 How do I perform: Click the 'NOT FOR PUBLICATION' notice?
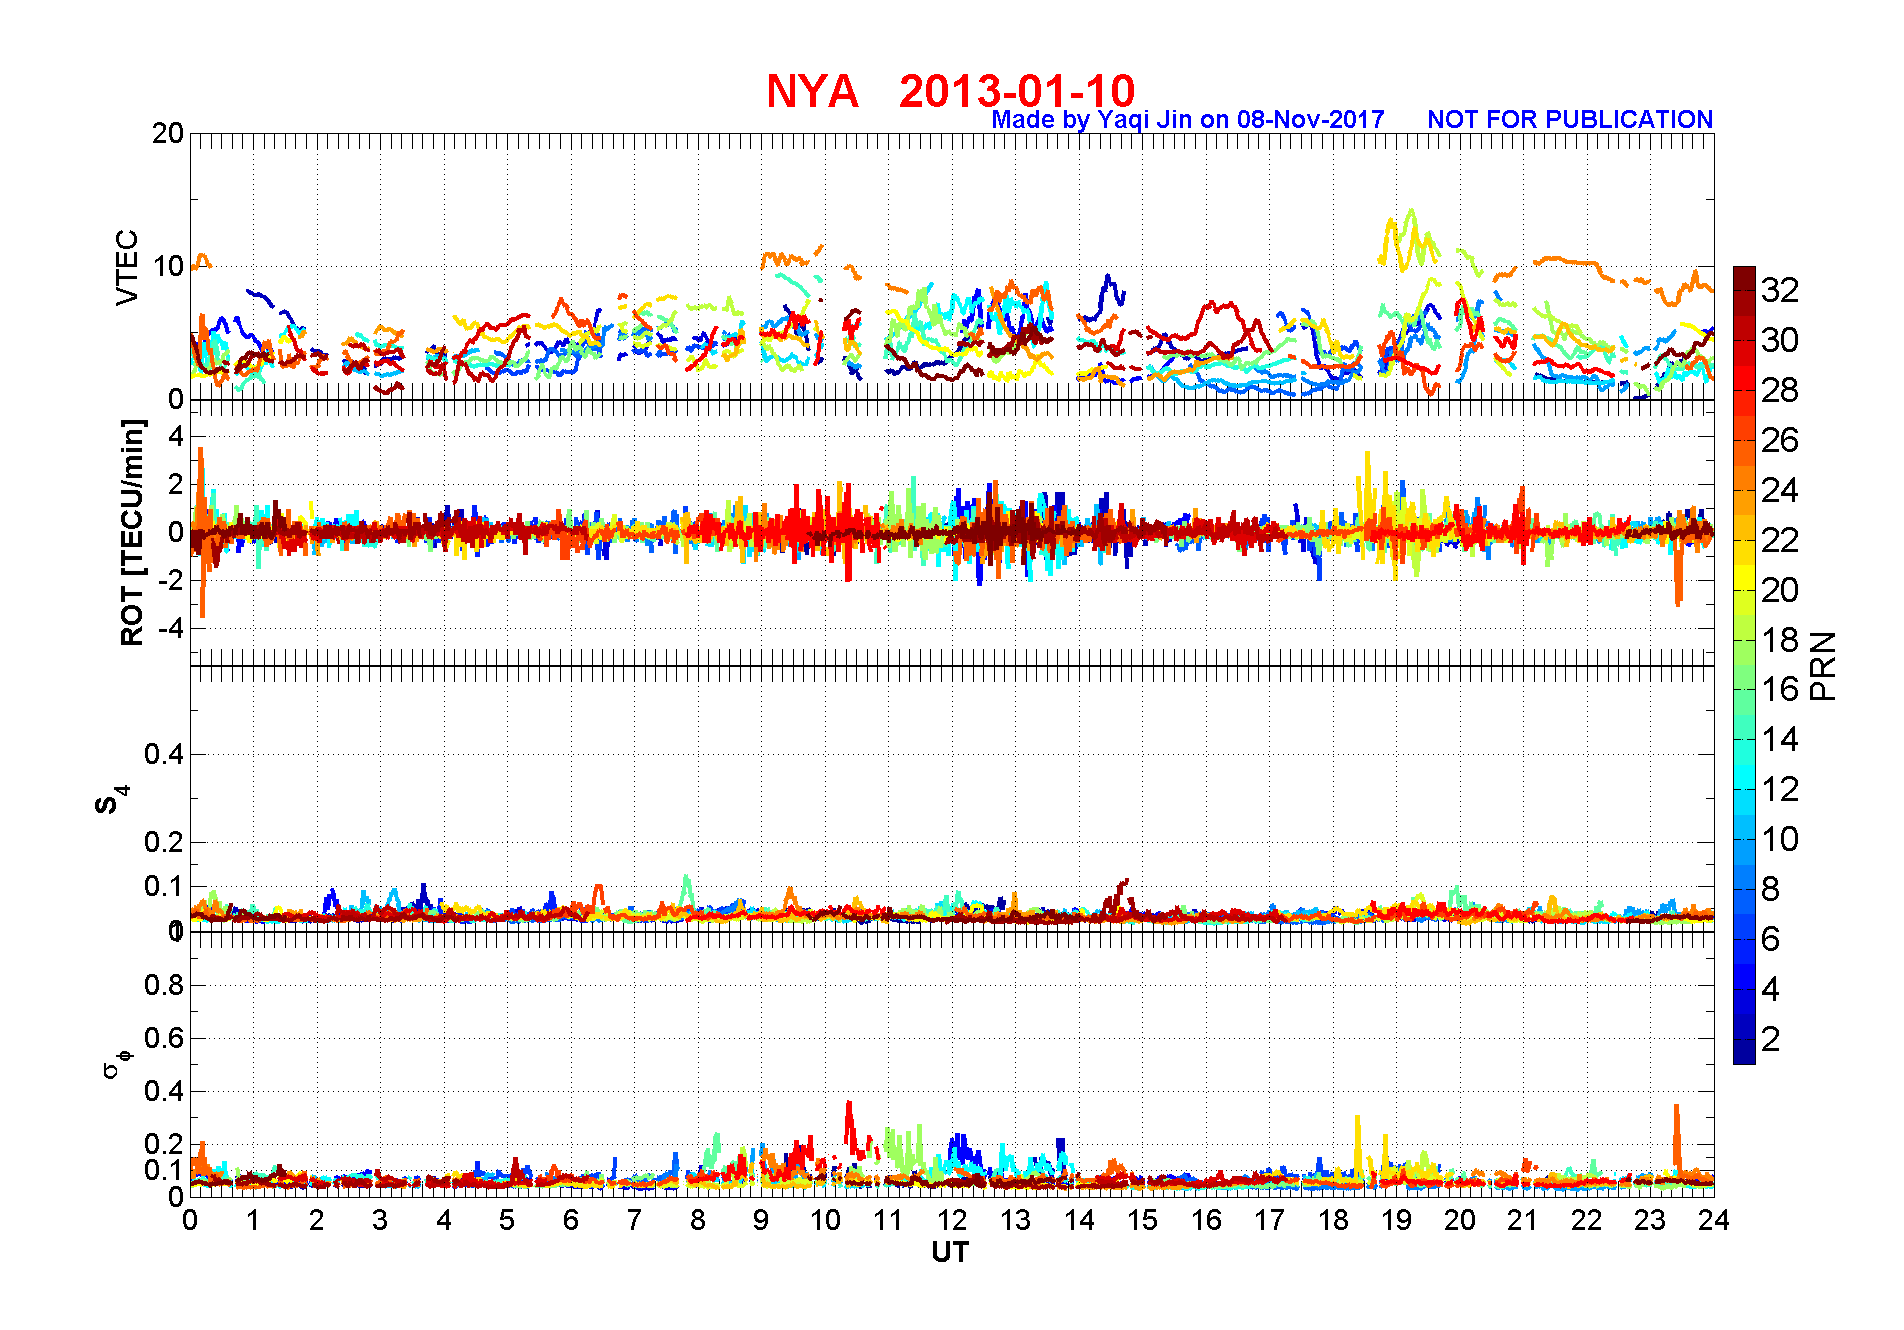1570,119
